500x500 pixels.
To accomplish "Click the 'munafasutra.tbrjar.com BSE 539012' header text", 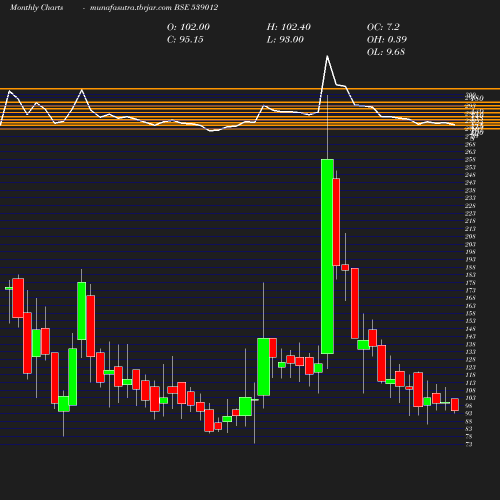I will tap(154, 7).
